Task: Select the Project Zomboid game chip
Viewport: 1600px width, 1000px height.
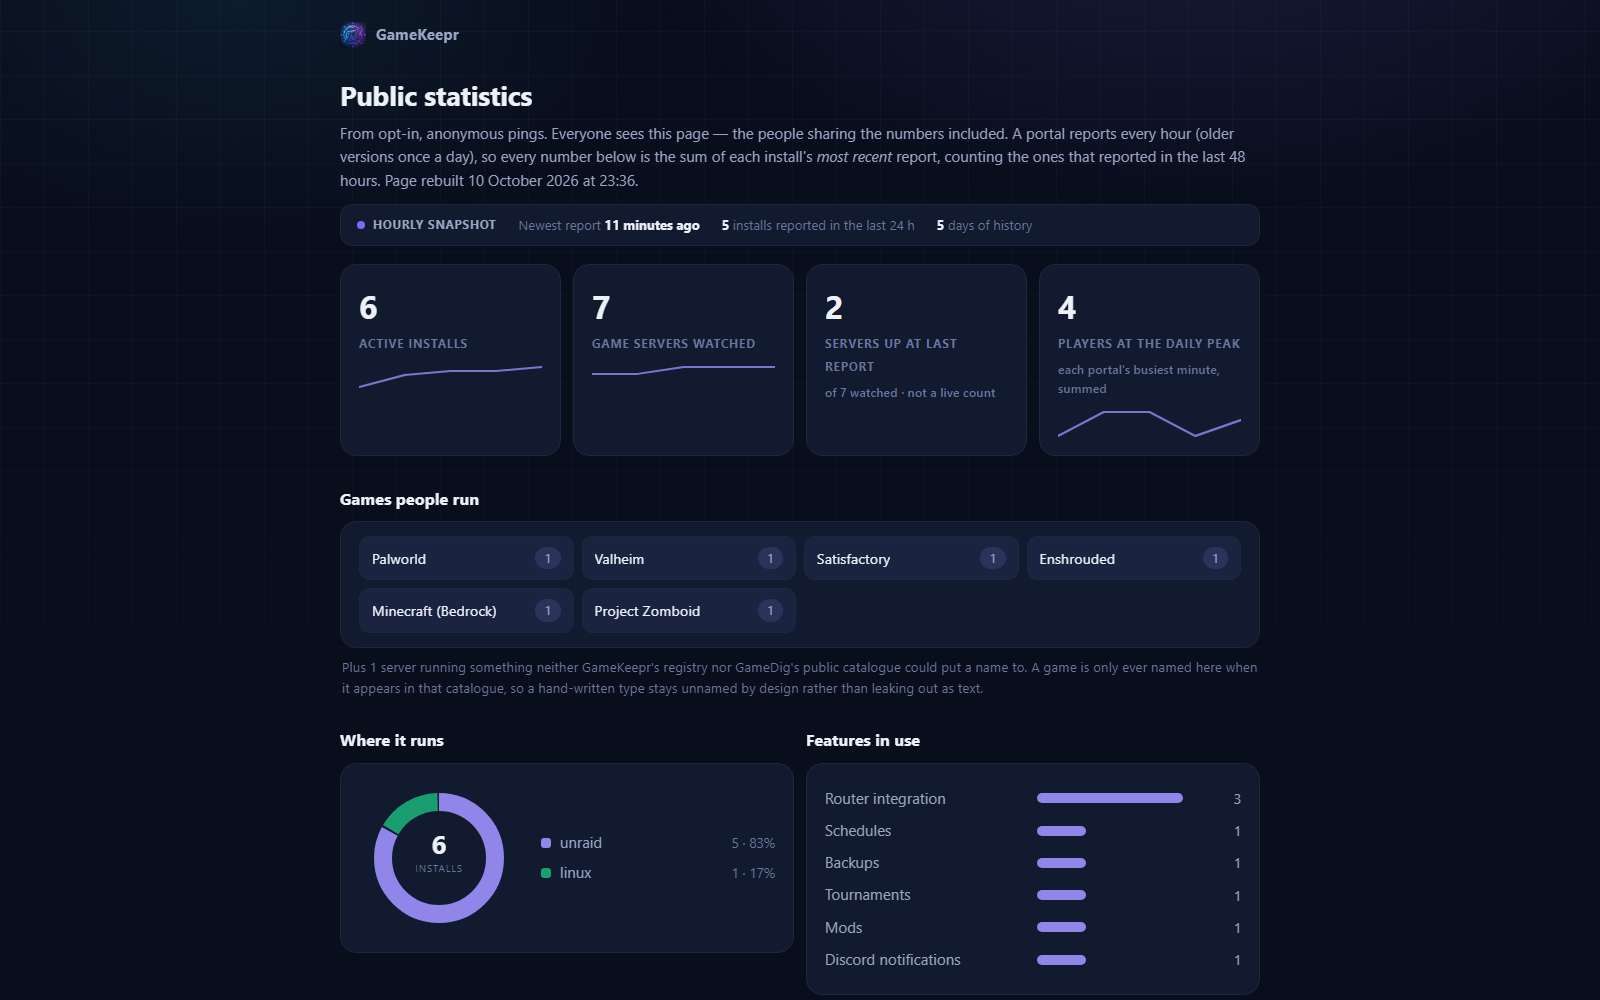Action: pyautogui.click(x=688, y=611)
